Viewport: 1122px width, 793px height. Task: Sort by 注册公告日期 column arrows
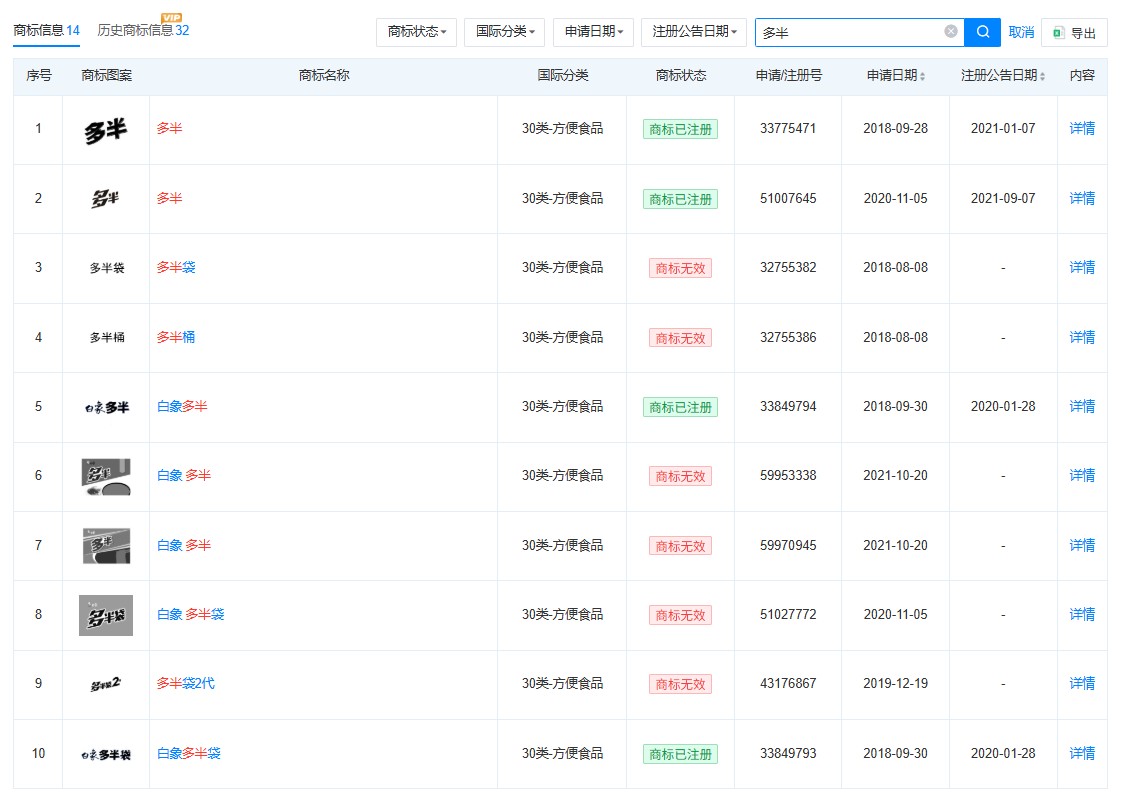(1042, 76)
